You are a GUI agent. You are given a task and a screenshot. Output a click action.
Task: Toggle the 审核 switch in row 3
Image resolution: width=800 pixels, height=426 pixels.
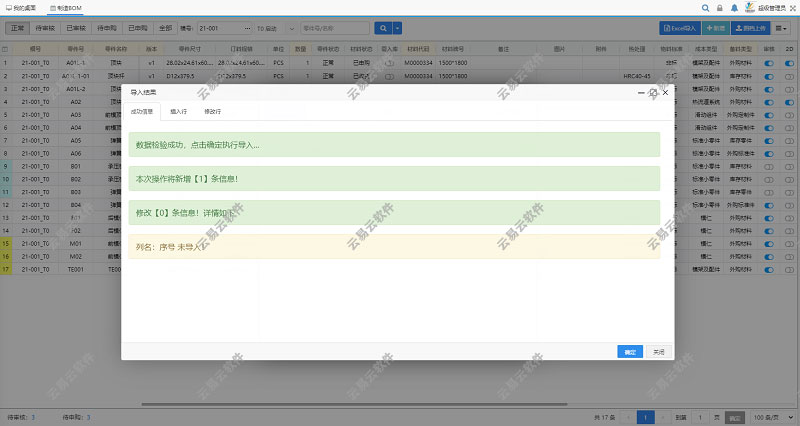point(769,88)
